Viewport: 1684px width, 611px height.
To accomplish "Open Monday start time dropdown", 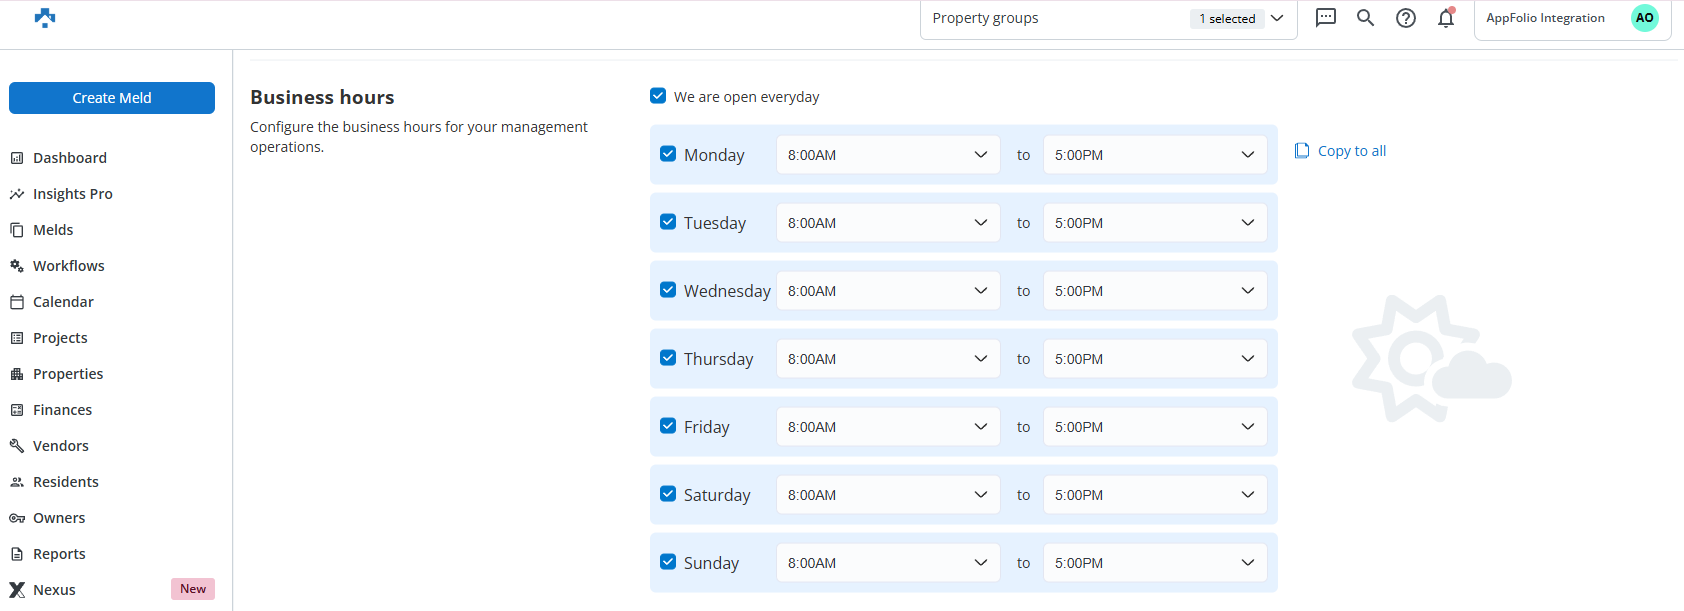I will click(x=887, y=155).
